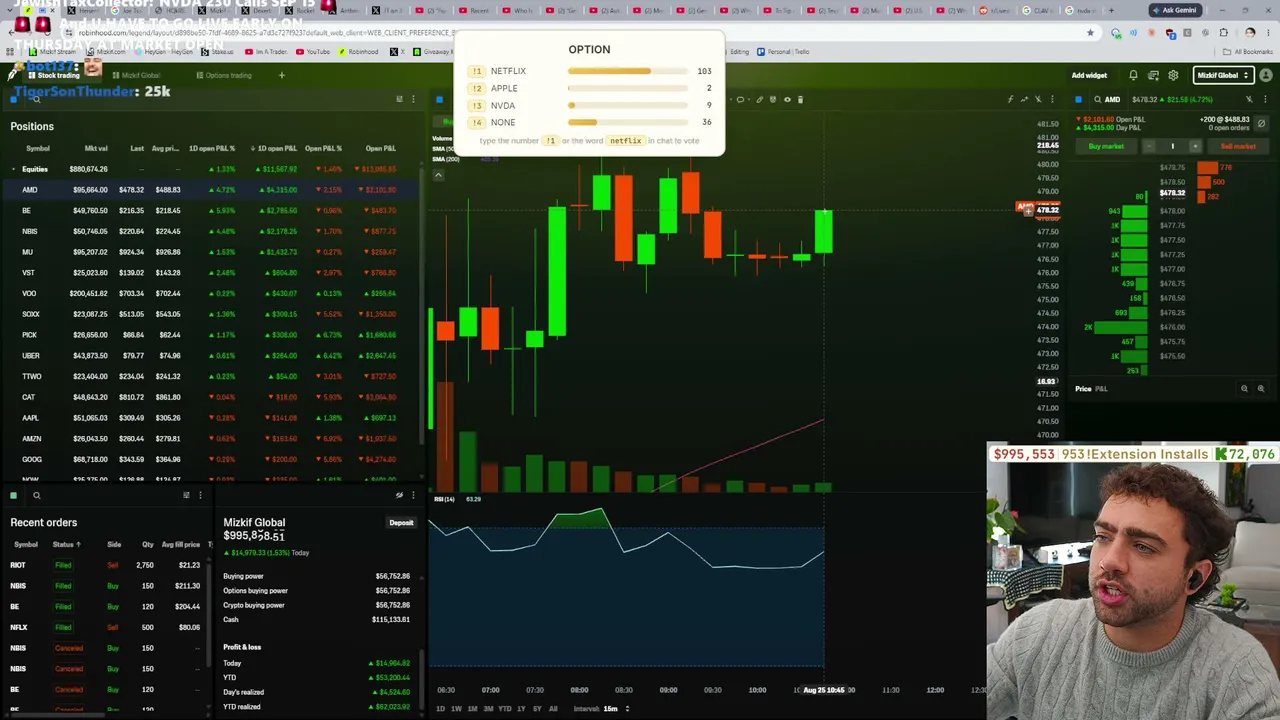Click the Add widget button
This screenshot has width=1280, height=720.
click(x=1089, y=75)
